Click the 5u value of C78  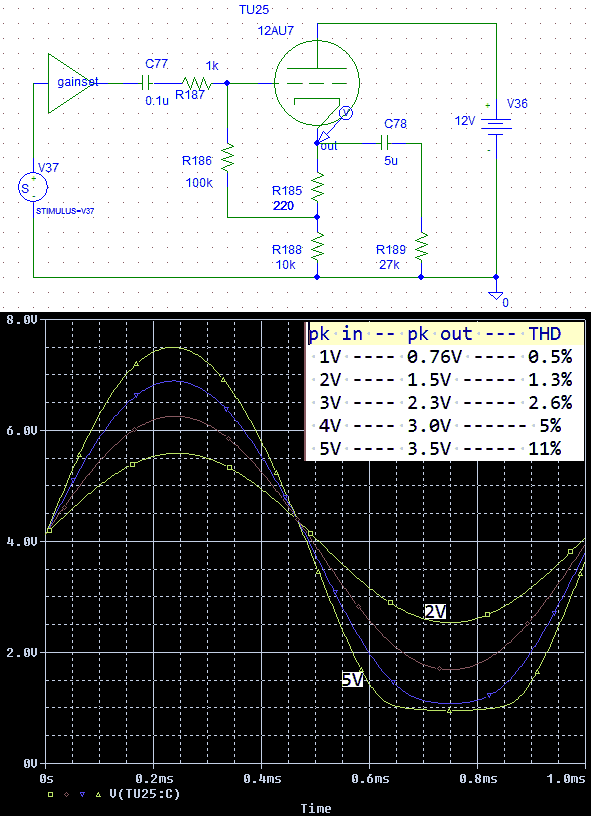click(391, 161)
